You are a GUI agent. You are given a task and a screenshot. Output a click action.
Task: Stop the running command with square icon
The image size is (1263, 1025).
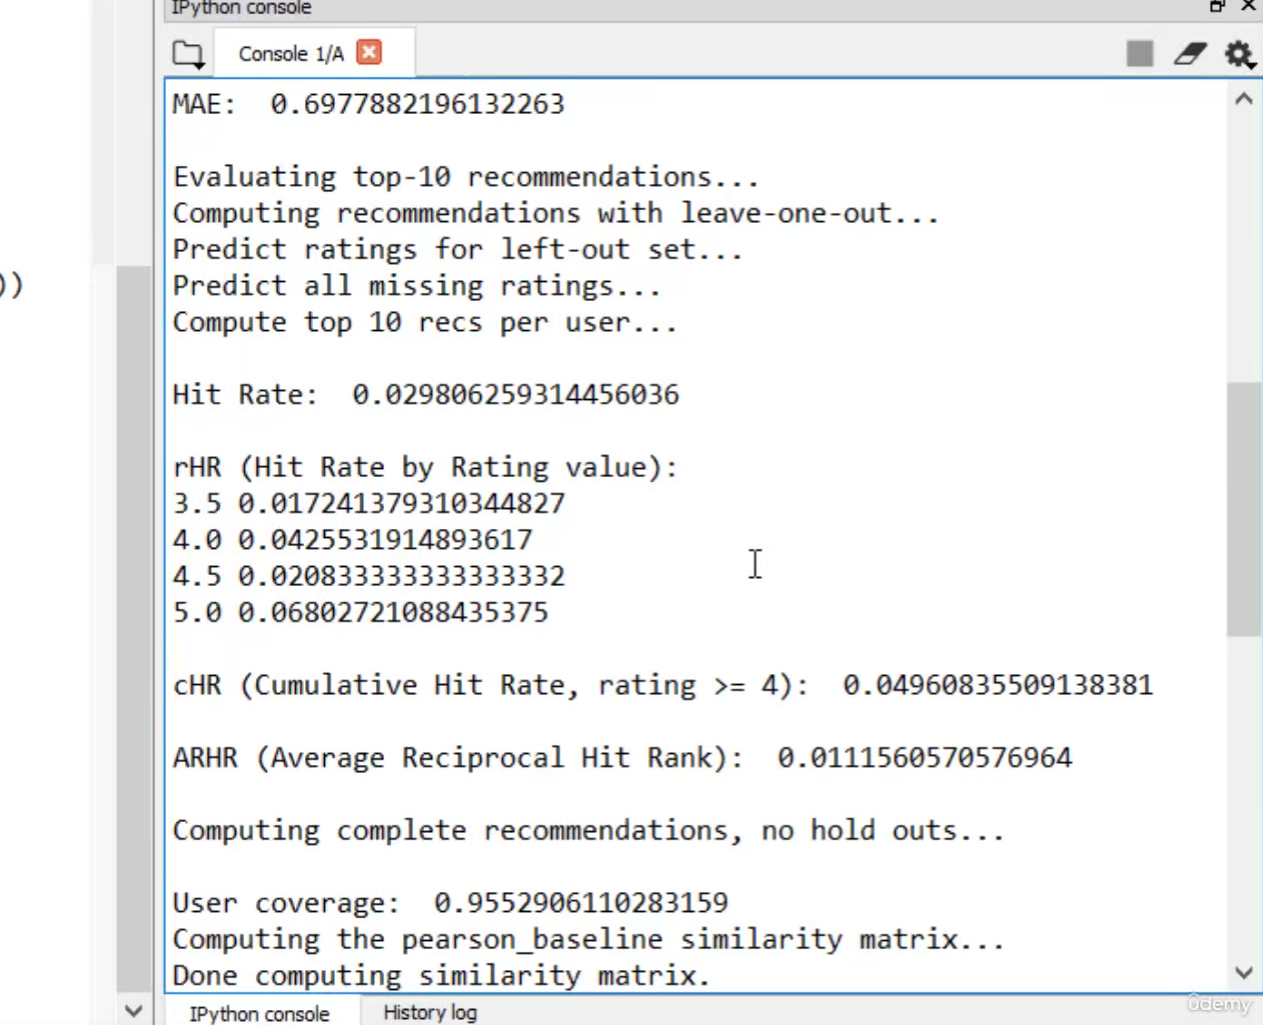click(x=1139, y=53)
